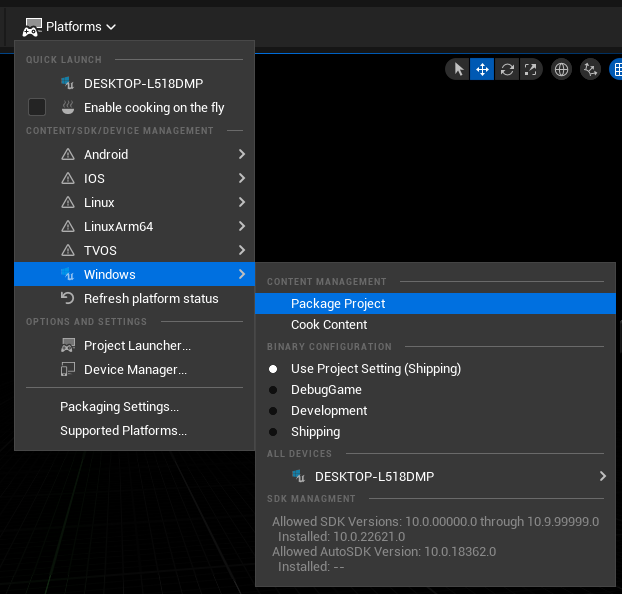Choose the Translate move tool
Screen dimensions: 622x594
coord(482,69)
